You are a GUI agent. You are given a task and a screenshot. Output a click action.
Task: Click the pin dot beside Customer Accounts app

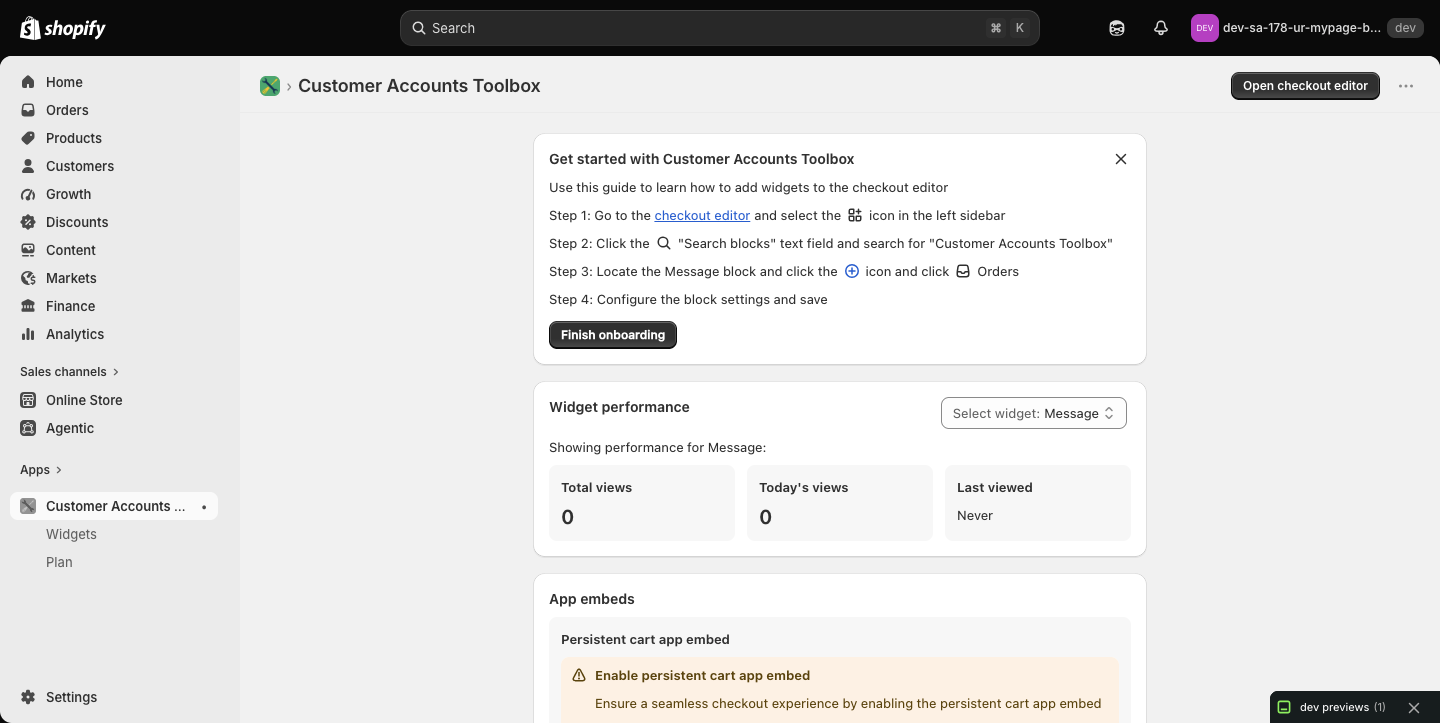[204, 507]
